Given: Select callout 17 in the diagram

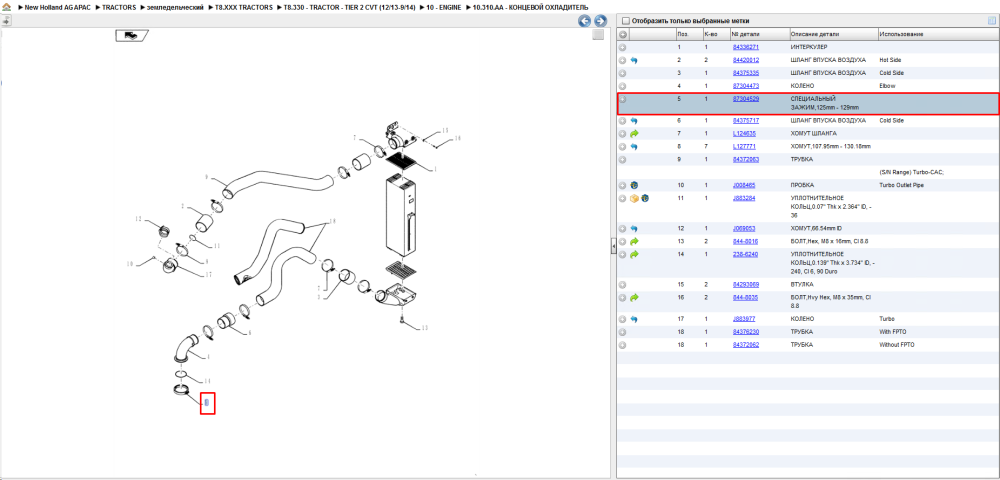Looking at the screenshot, I should 207,275.
